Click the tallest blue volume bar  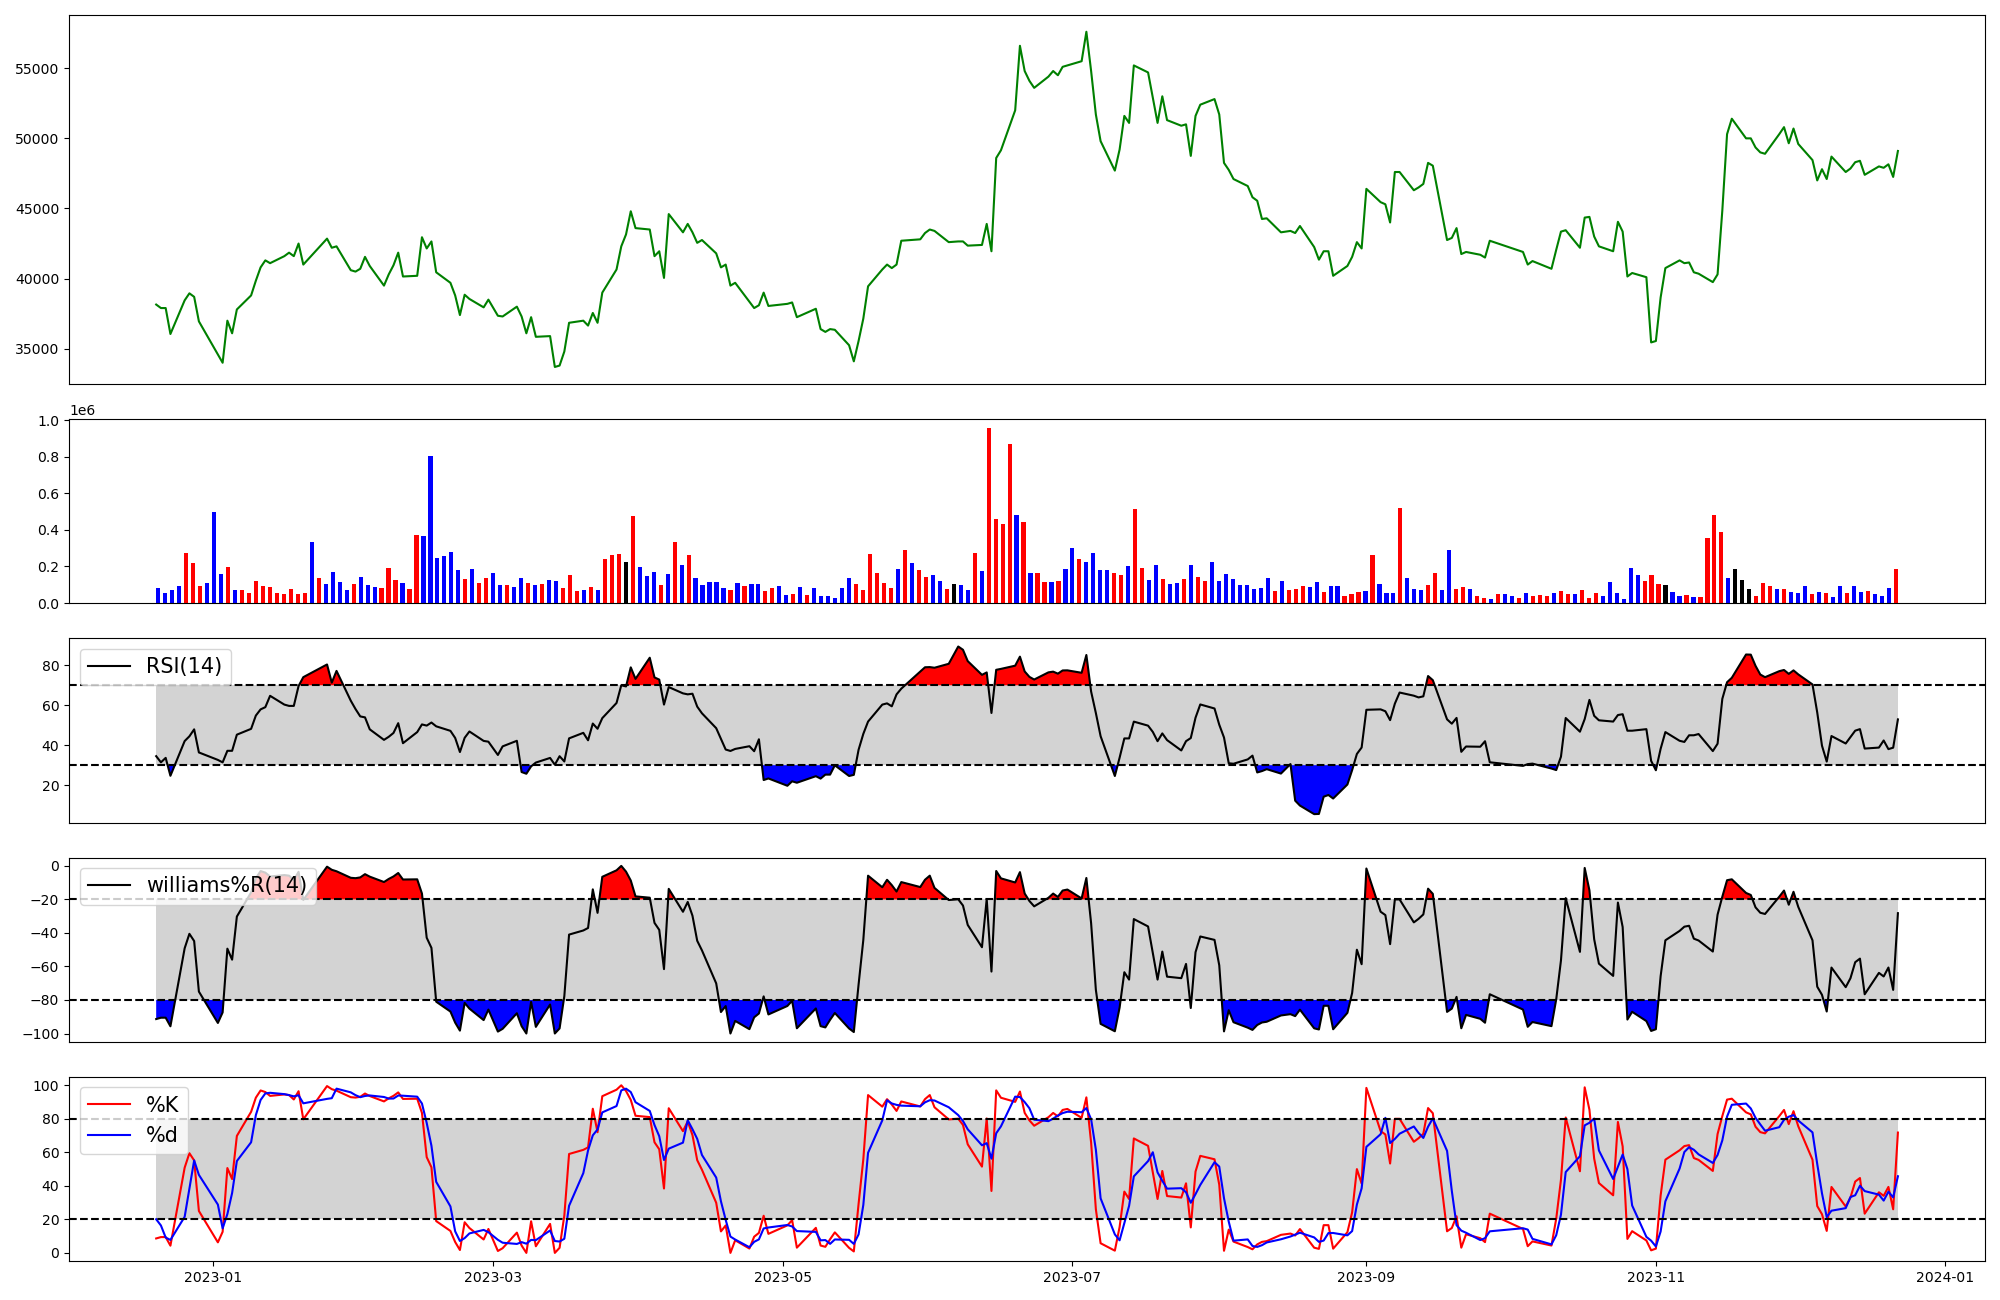430,530
